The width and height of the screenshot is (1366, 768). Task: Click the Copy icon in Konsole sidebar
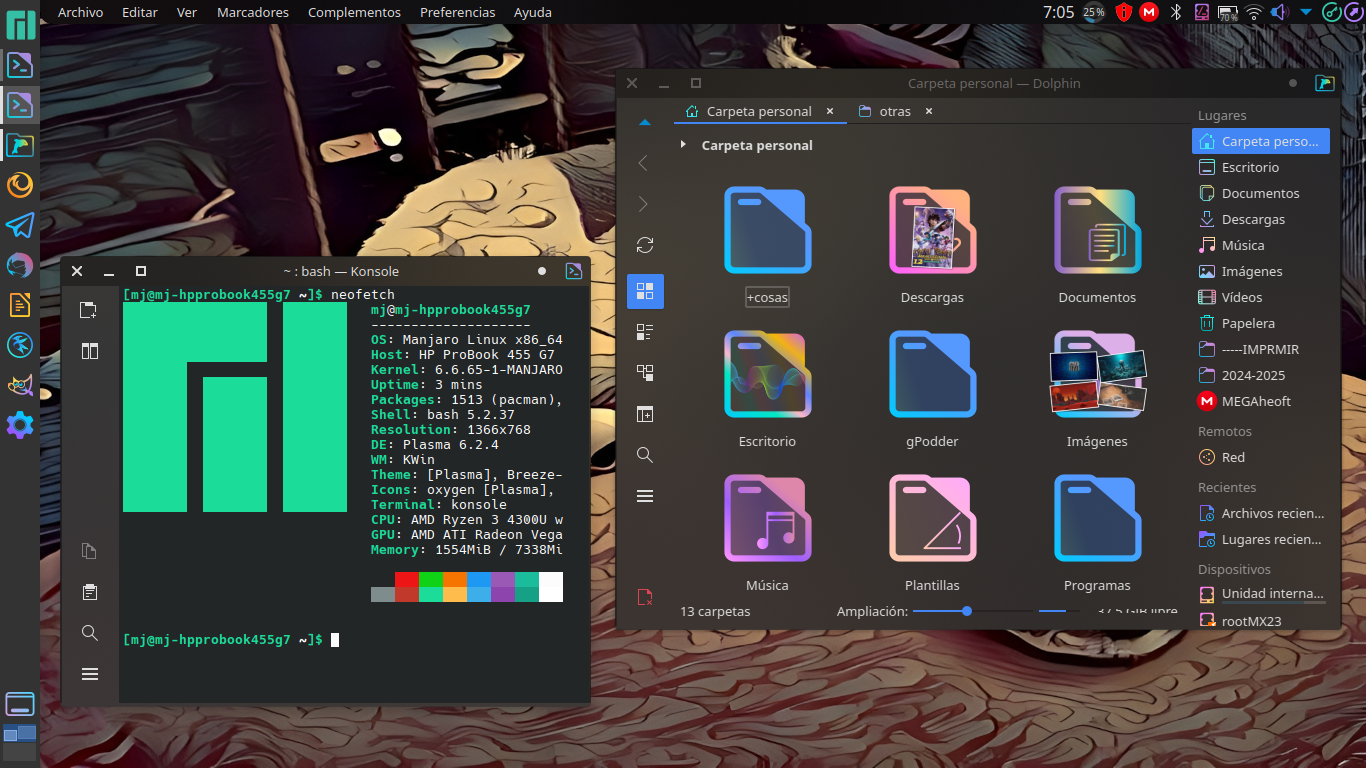(x=90, y=551)
